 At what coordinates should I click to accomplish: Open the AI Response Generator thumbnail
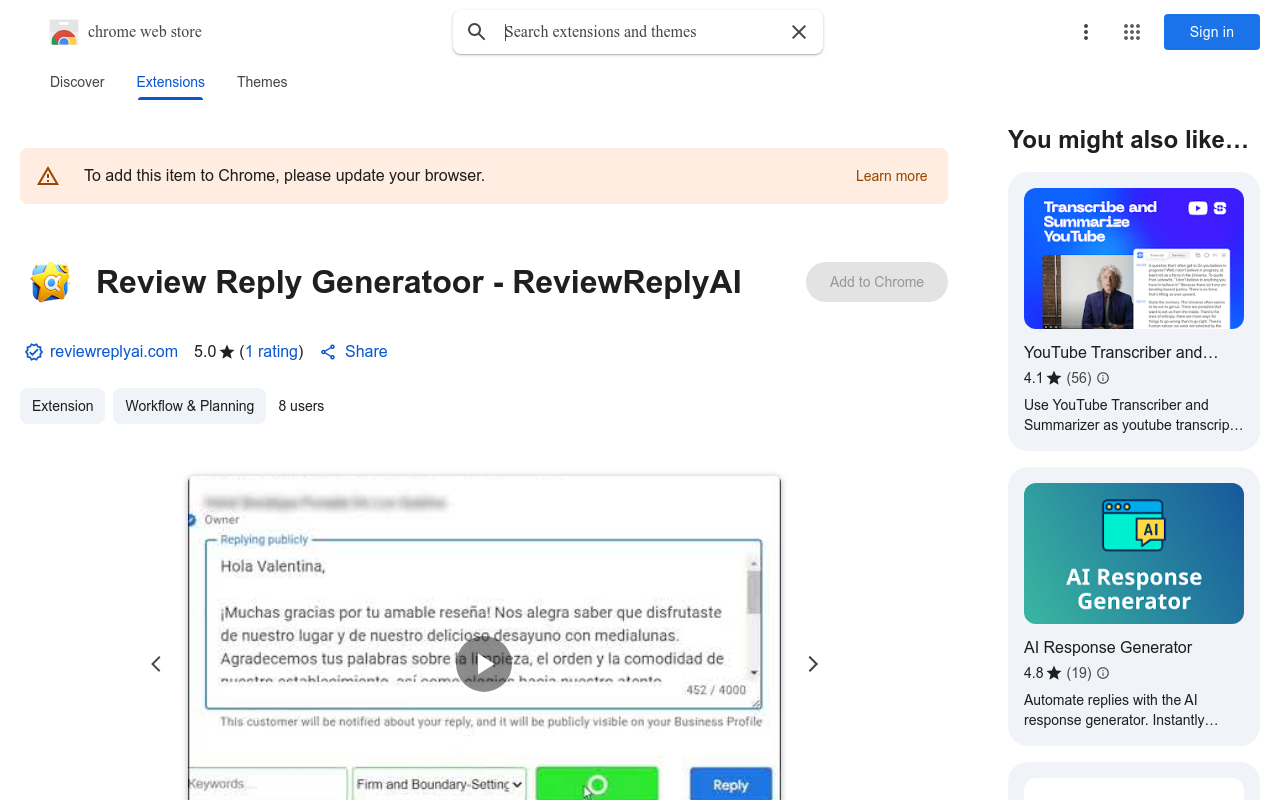[x=1134, y=554]
